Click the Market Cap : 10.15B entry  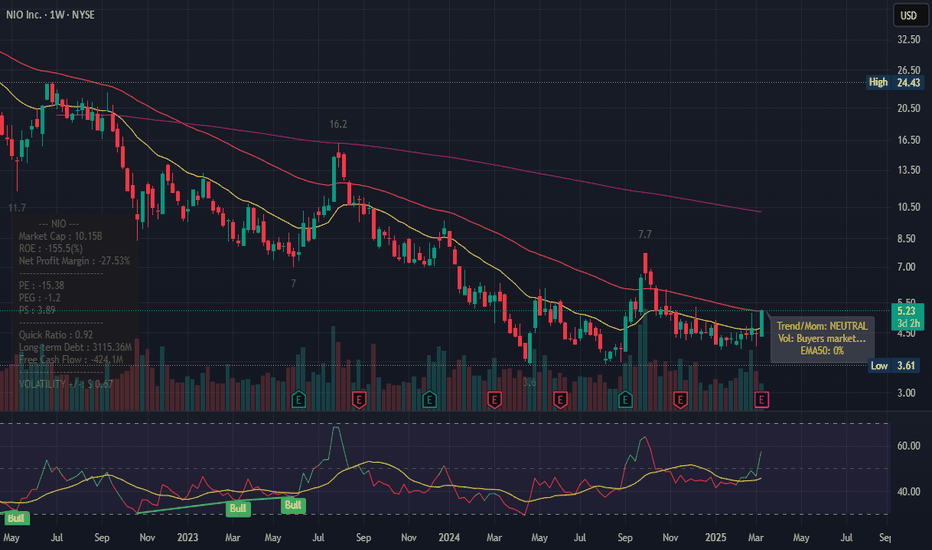tap(61, 236)
